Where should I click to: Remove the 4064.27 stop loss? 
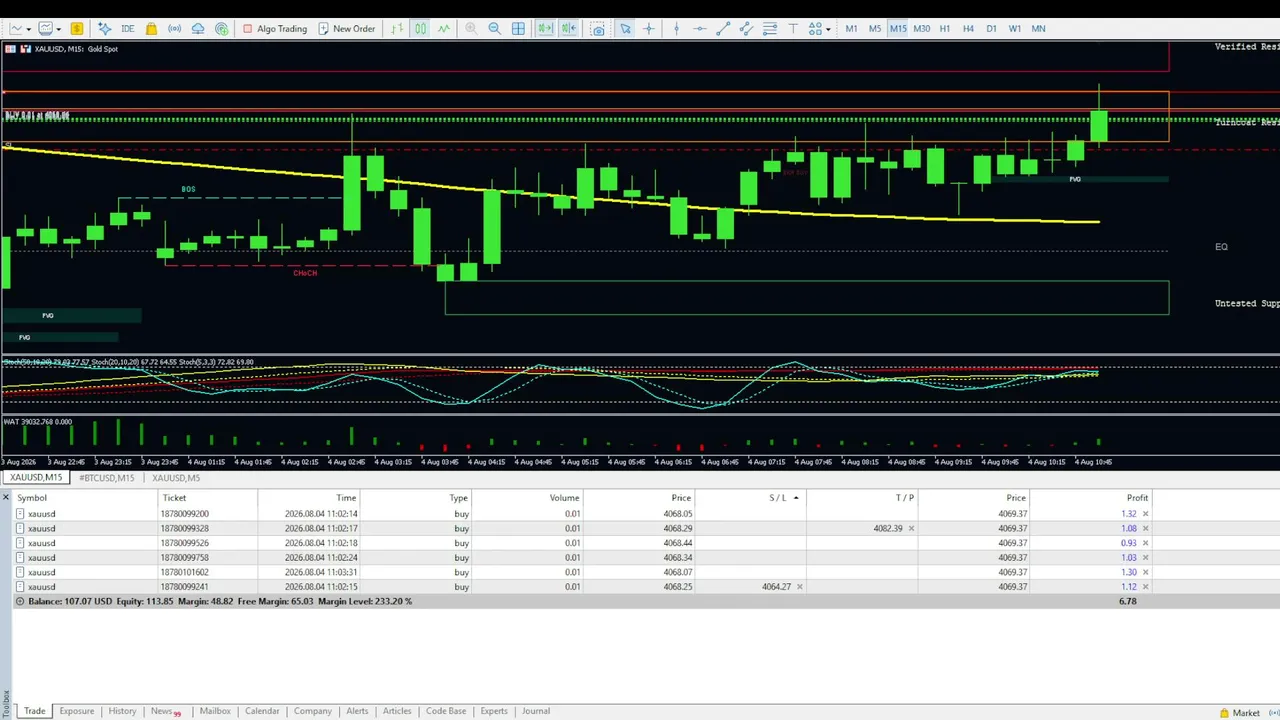(800, 587)
